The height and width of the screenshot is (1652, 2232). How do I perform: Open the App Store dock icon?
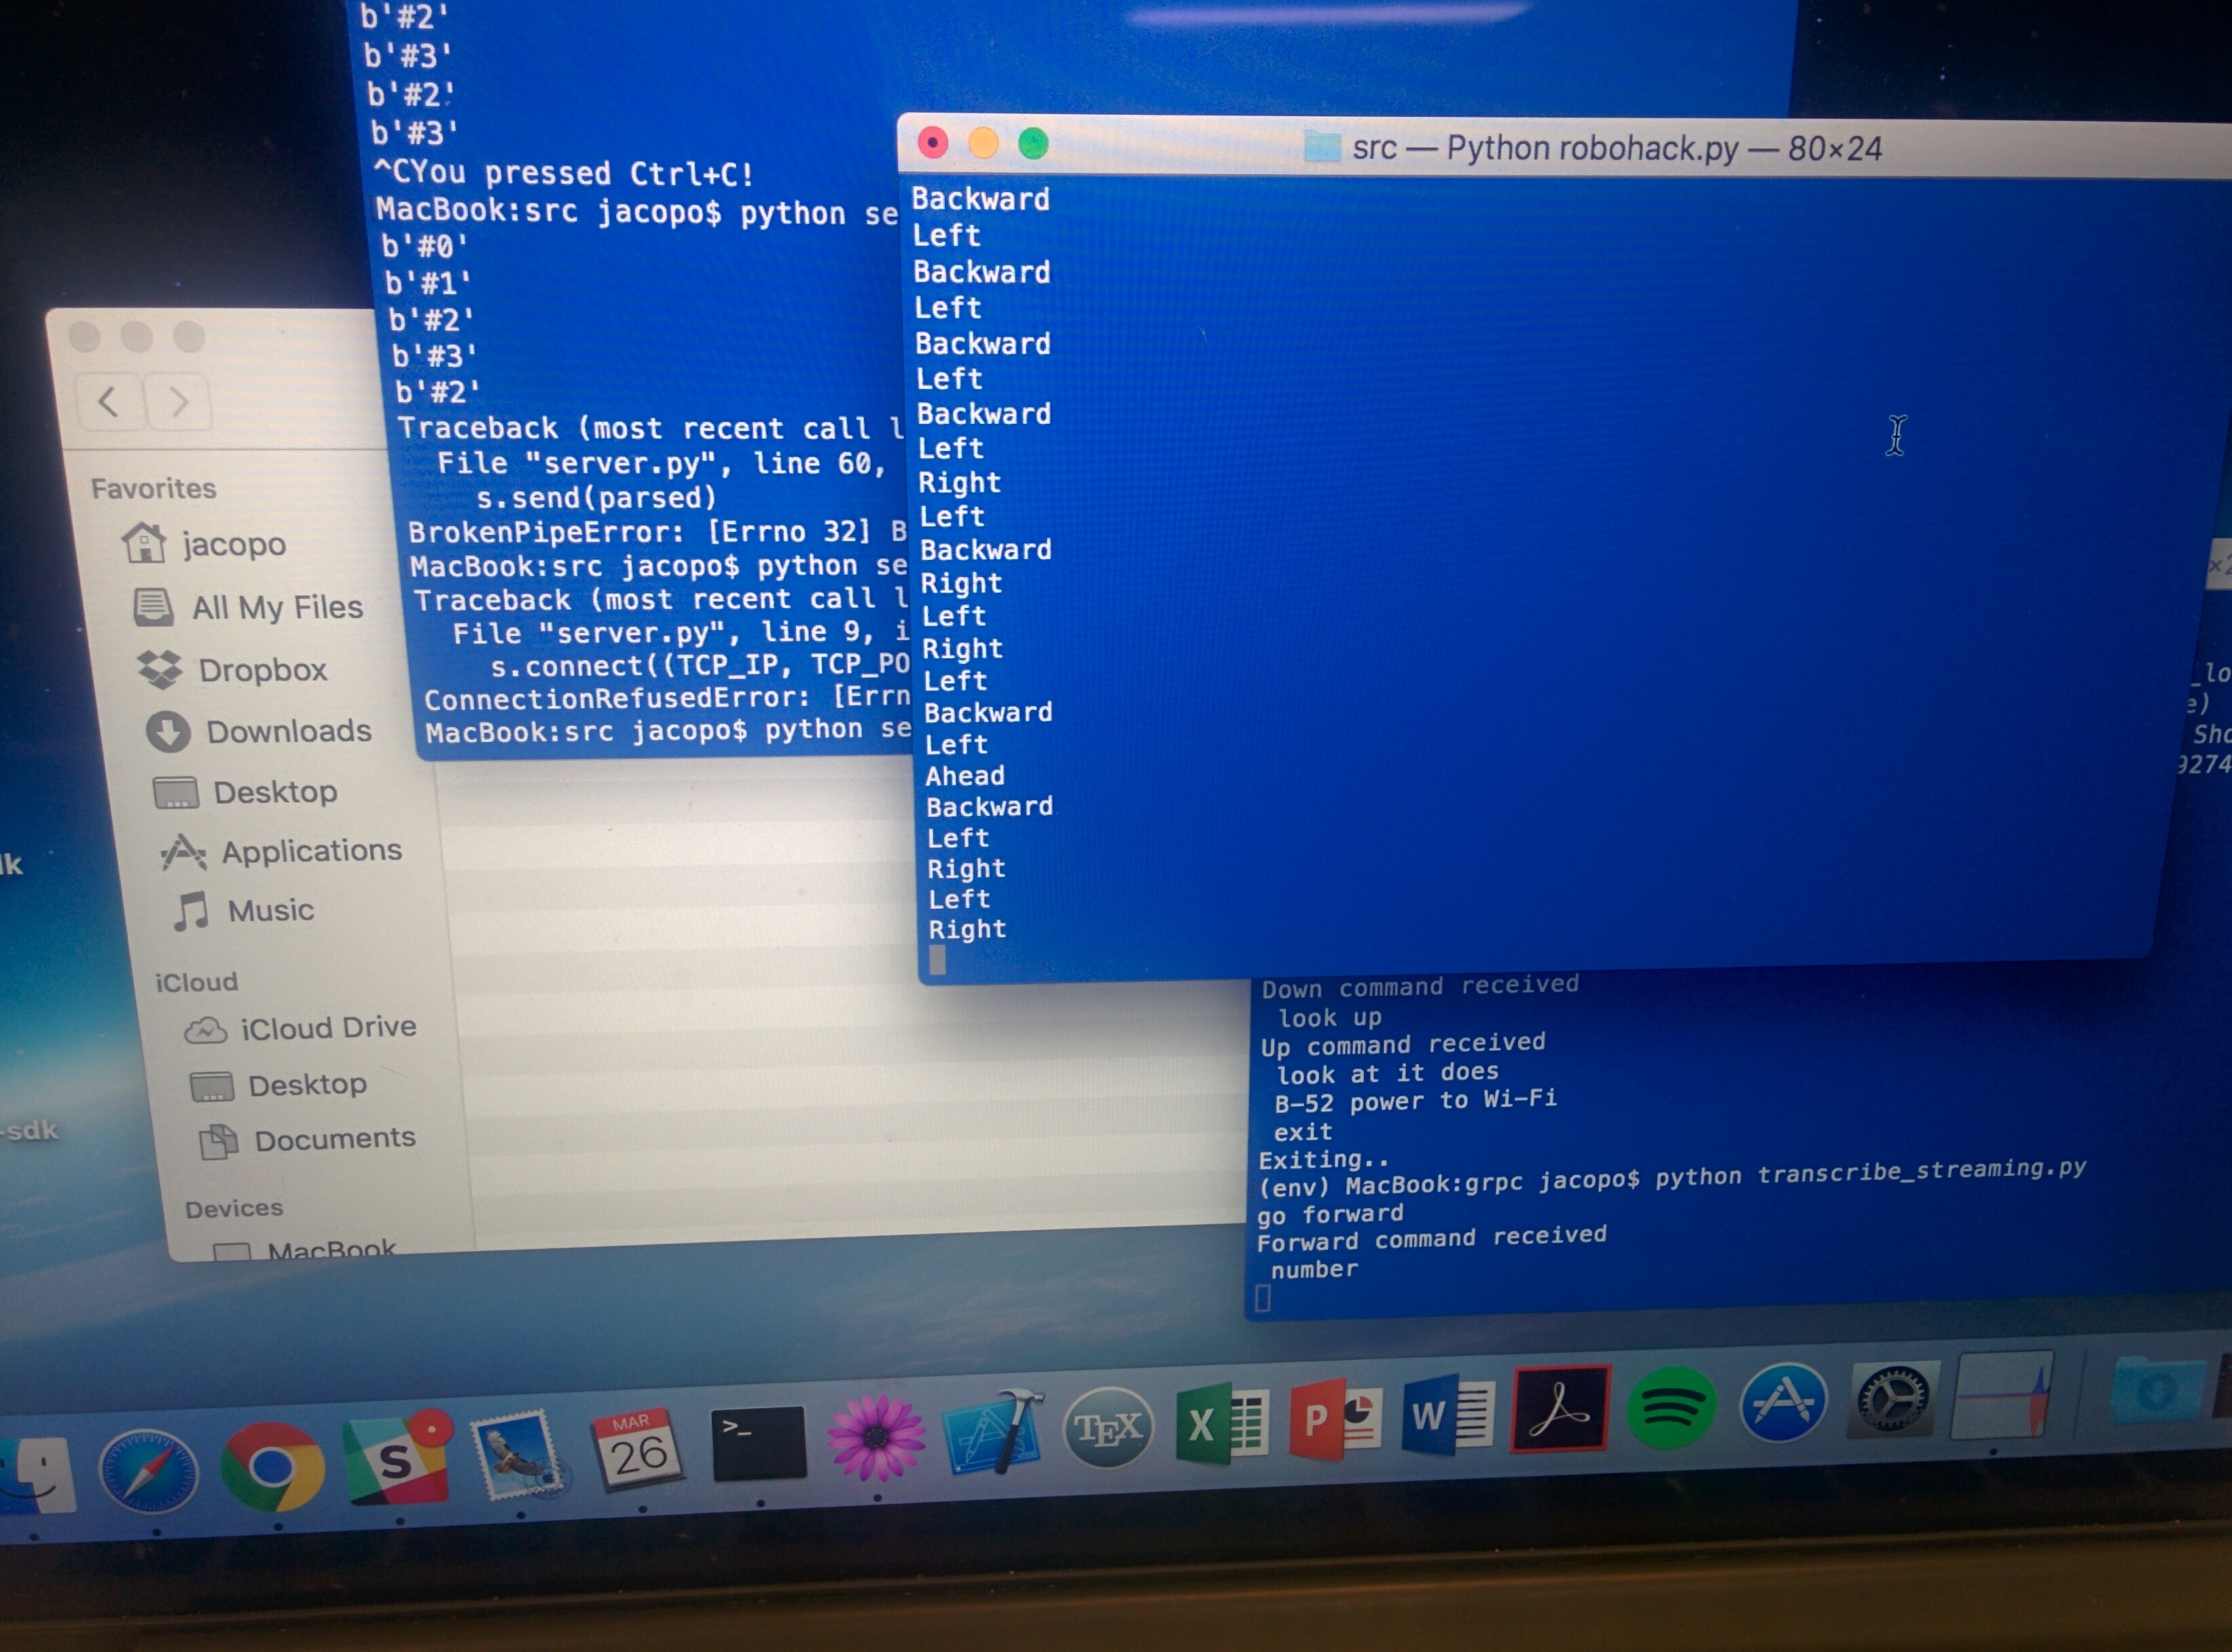tap(1783, 1403)
